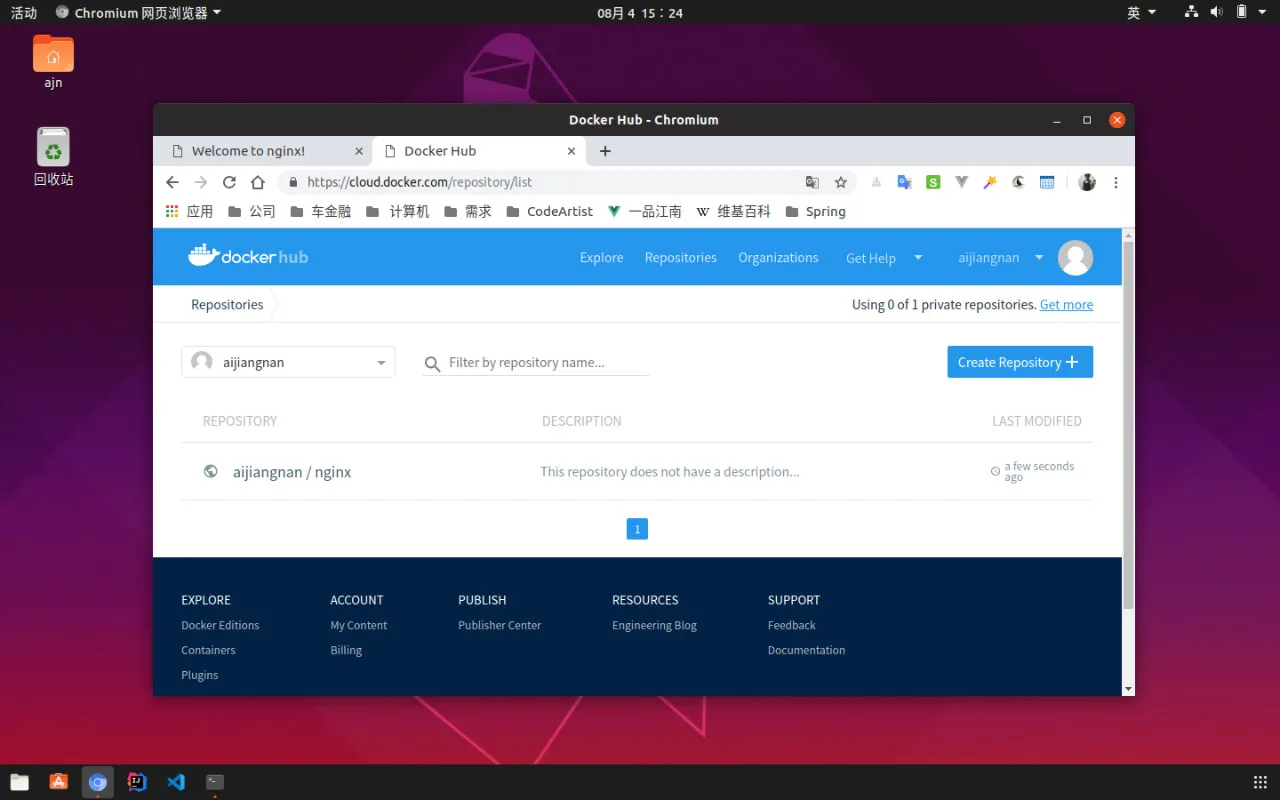Reload the Docker Hub page

(x=229, y=182)
